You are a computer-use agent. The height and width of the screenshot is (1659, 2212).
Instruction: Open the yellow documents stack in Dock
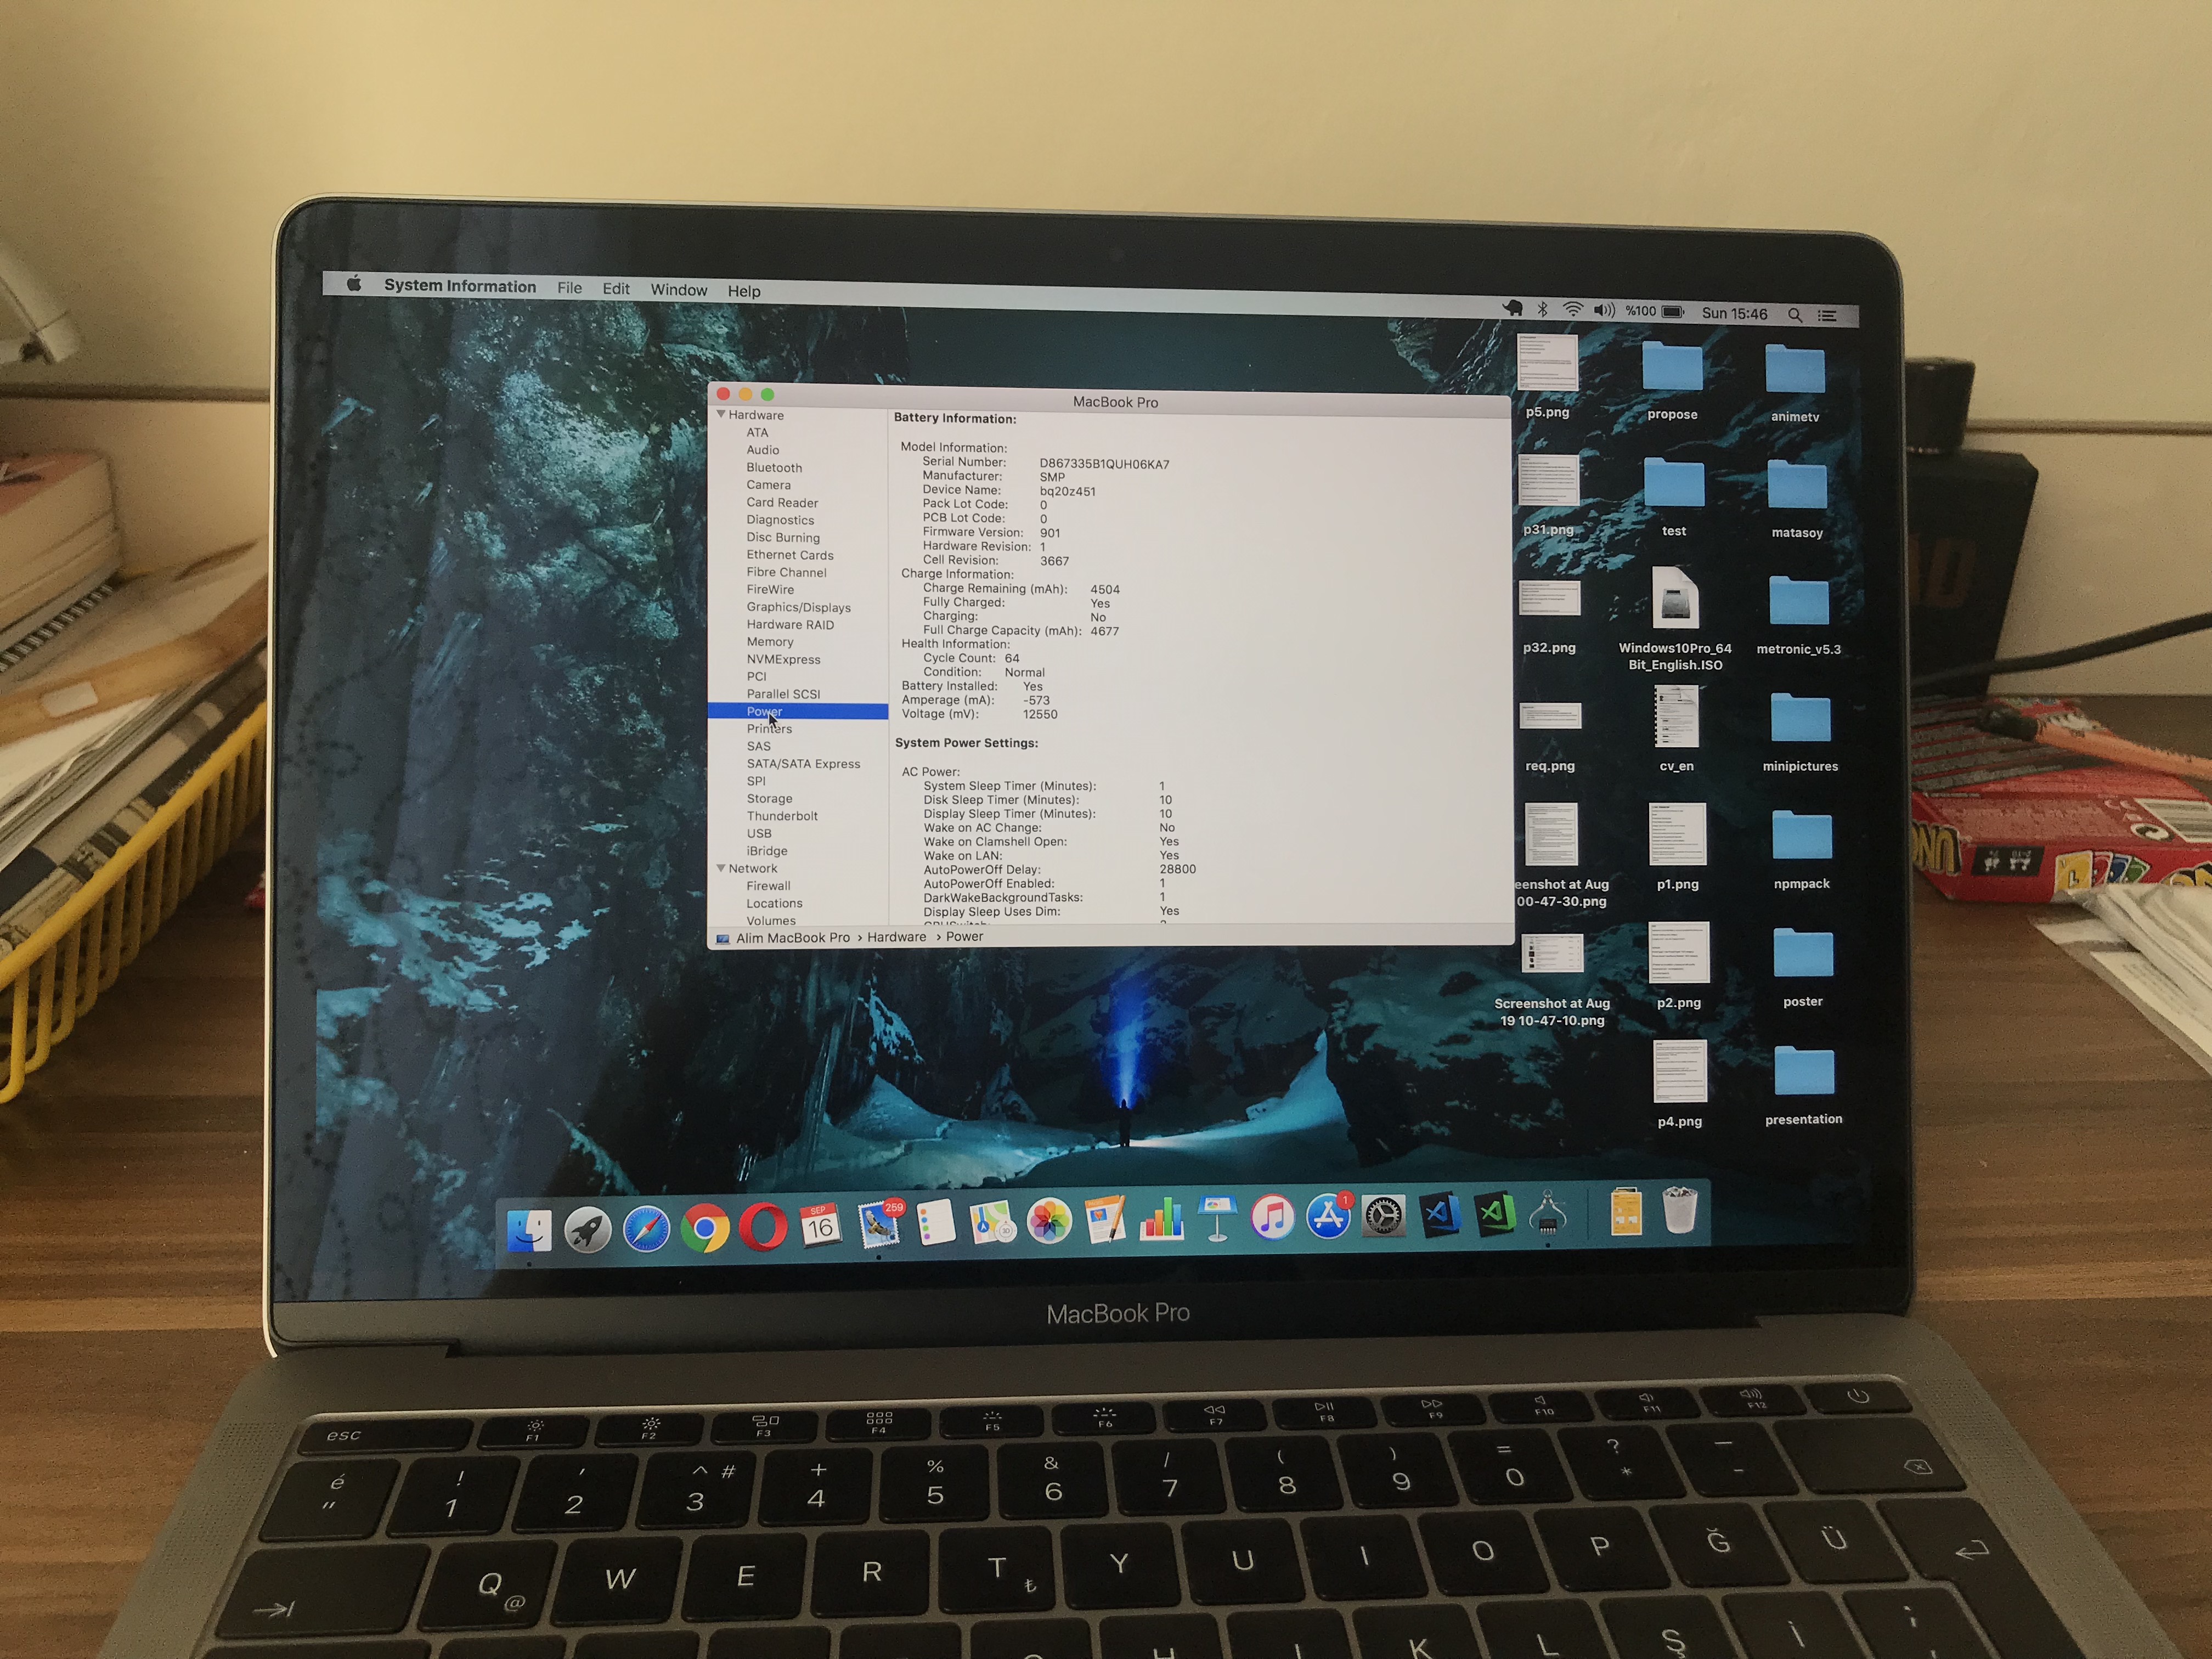point(1626,1210)
